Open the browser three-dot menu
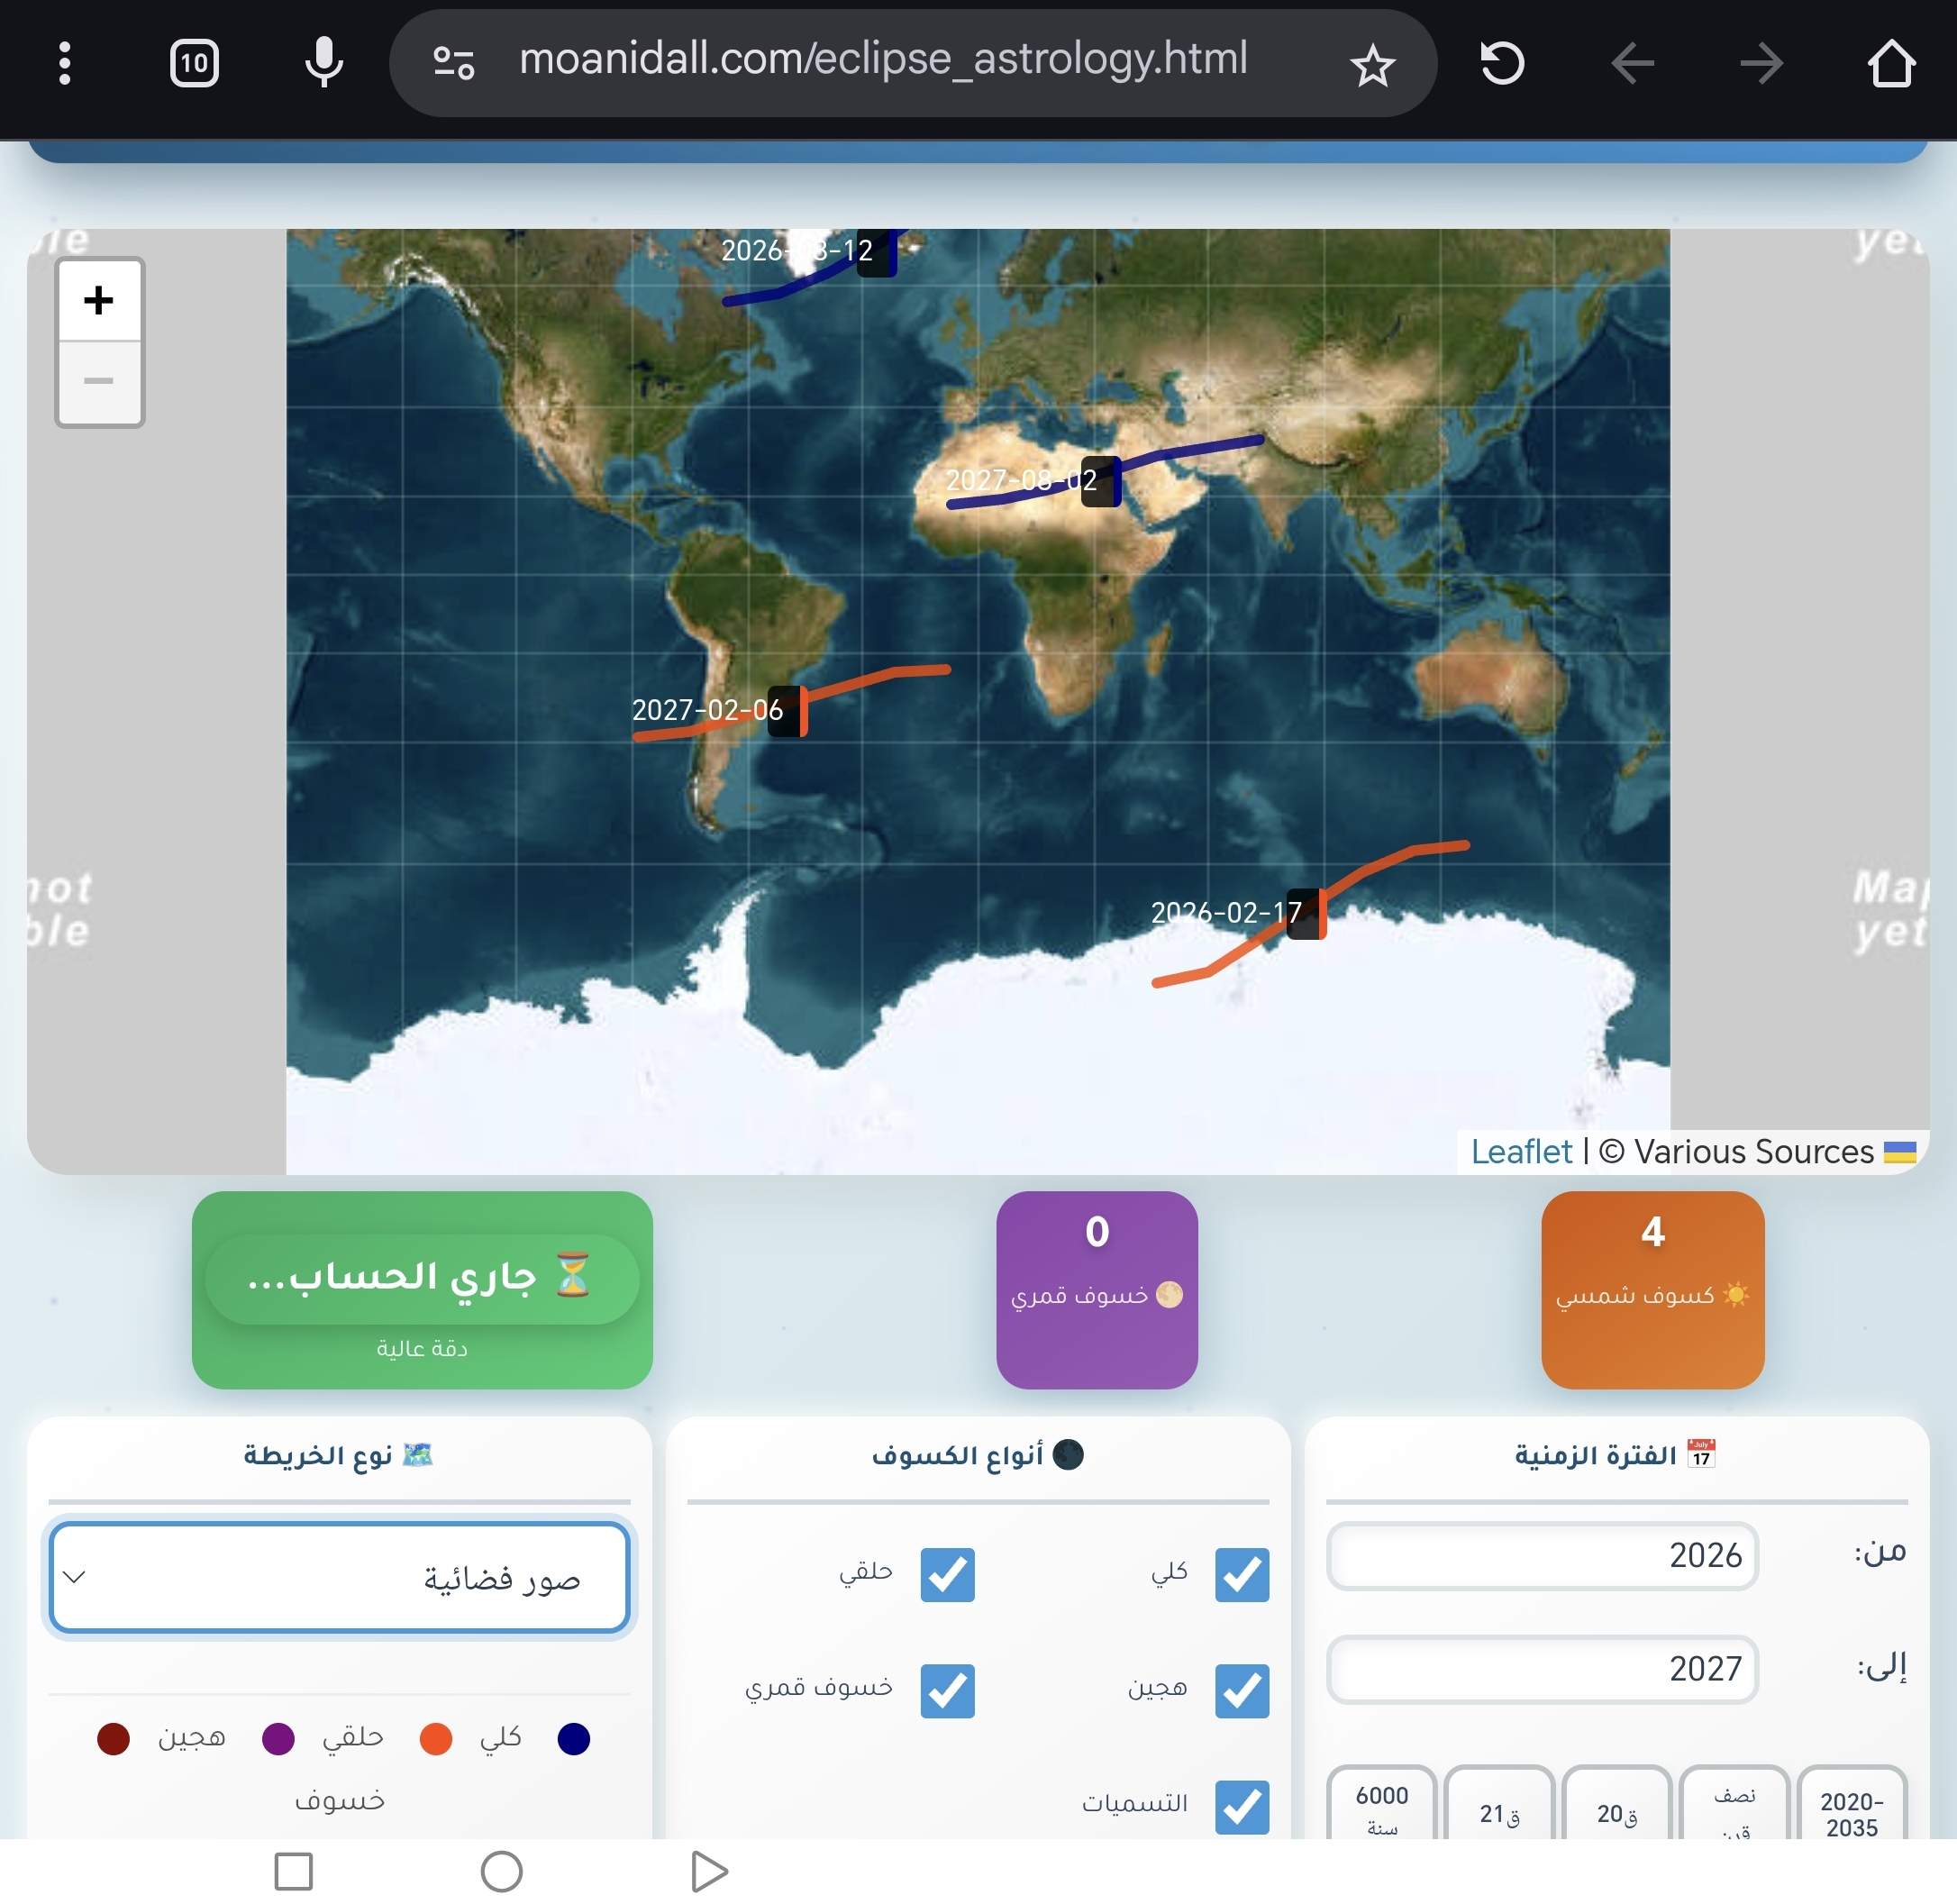 click(x=64, y=63)
